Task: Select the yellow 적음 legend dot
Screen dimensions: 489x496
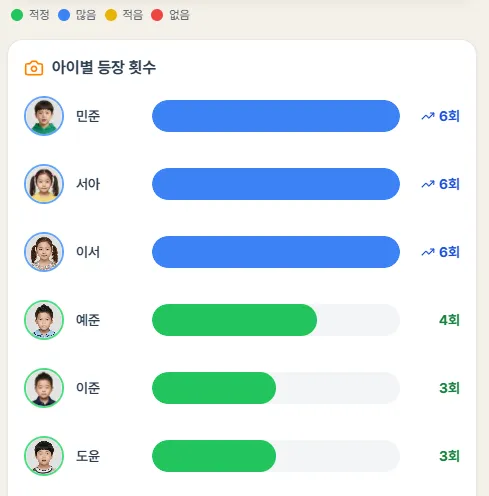Action: [111, 15]
